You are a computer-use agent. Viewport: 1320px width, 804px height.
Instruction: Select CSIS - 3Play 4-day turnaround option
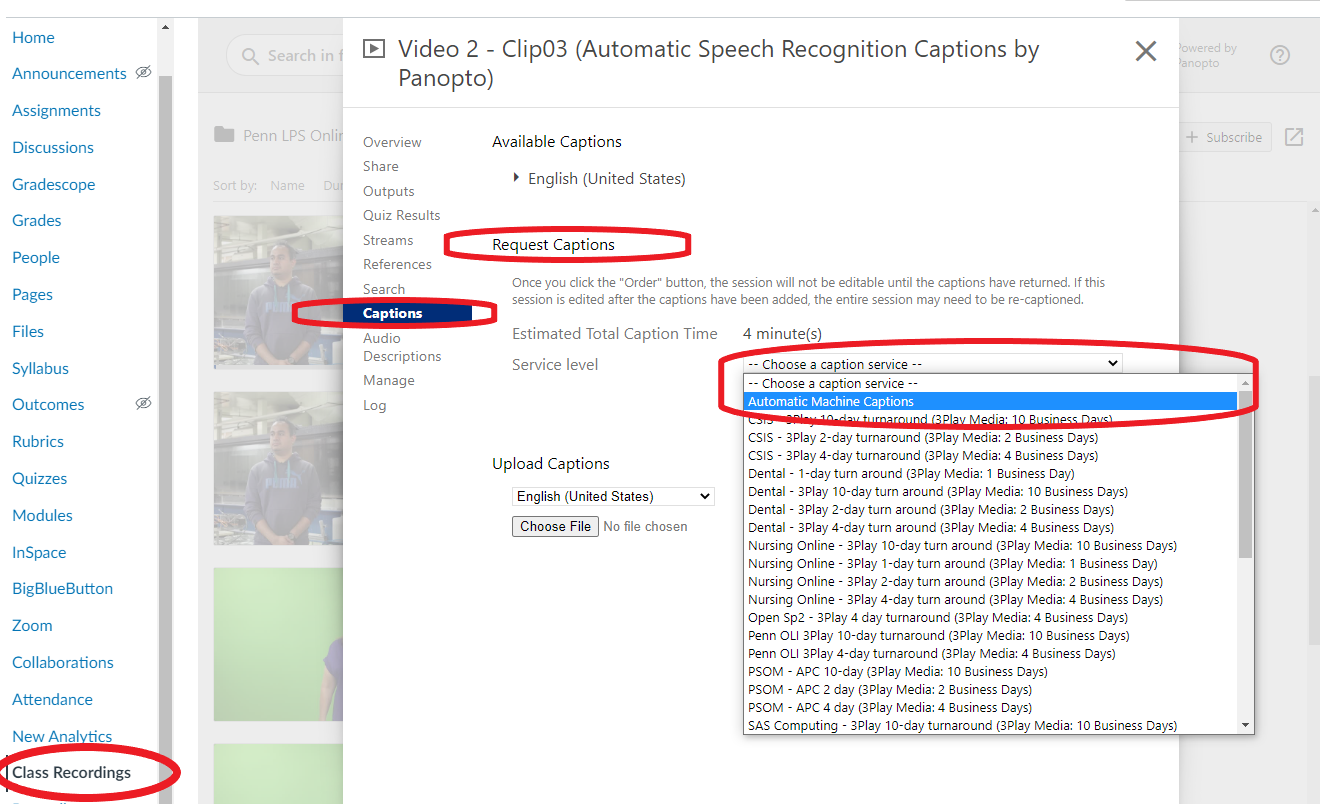(991, 455)
